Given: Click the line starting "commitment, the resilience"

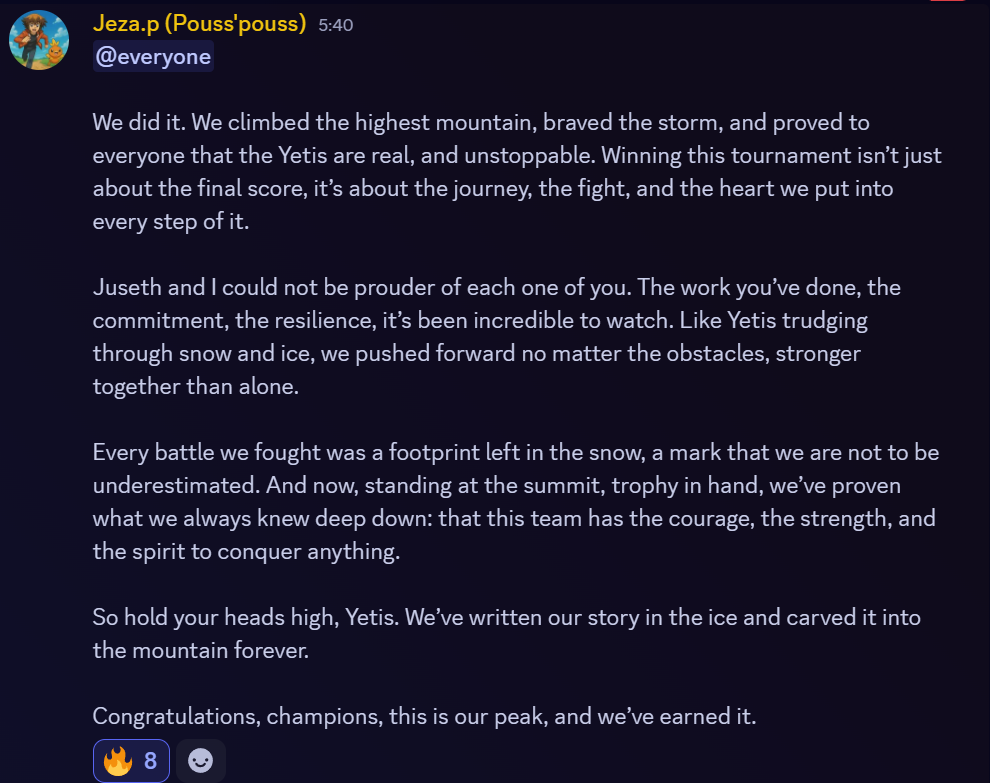Looking at the screenshot, I should pos(480,321).
